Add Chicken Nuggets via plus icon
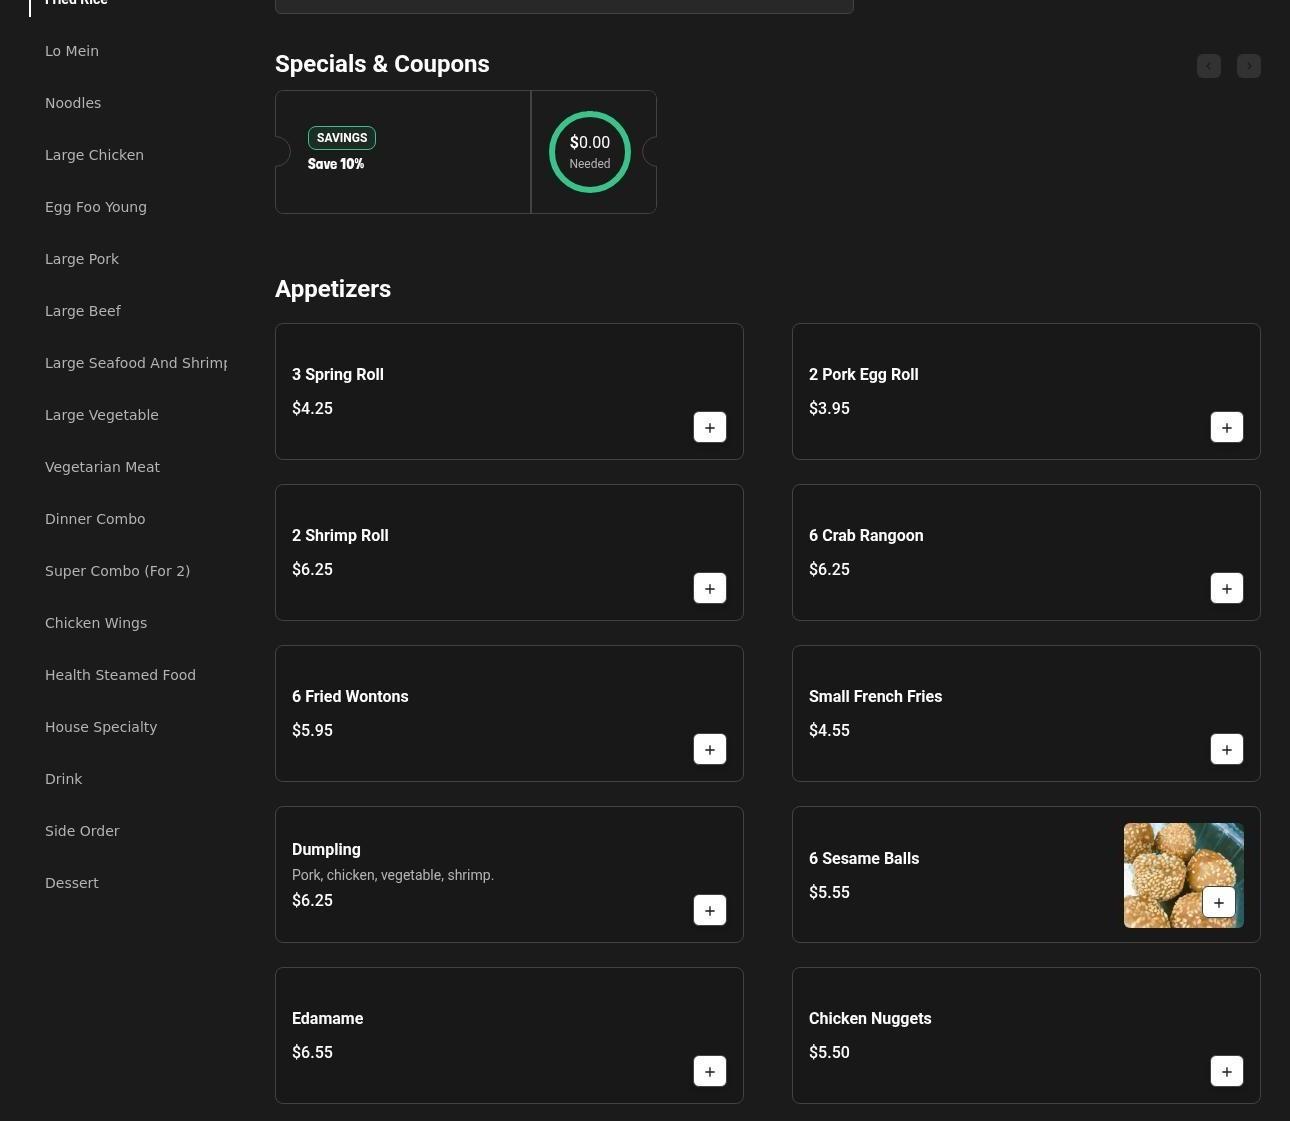Image resolution: width=1290 pixels, height=1121 pixels. 1226,1072
